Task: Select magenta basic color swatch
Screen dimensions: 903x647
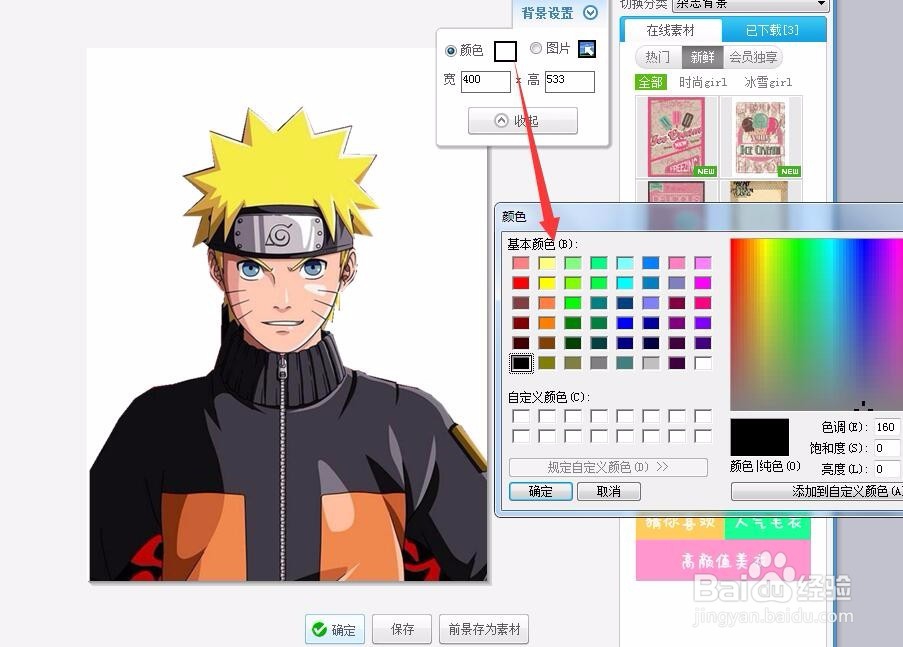Action: [x=703, y=283]
